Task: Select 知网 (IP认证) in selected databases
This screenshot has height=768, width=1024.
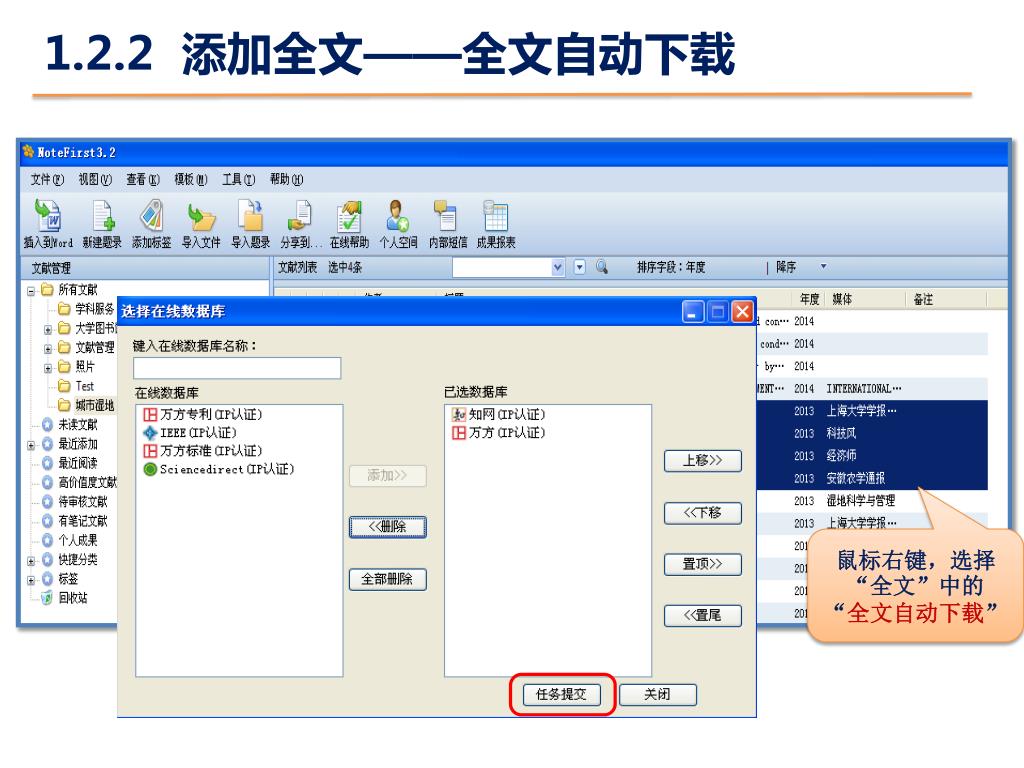Action: (498, 414)
